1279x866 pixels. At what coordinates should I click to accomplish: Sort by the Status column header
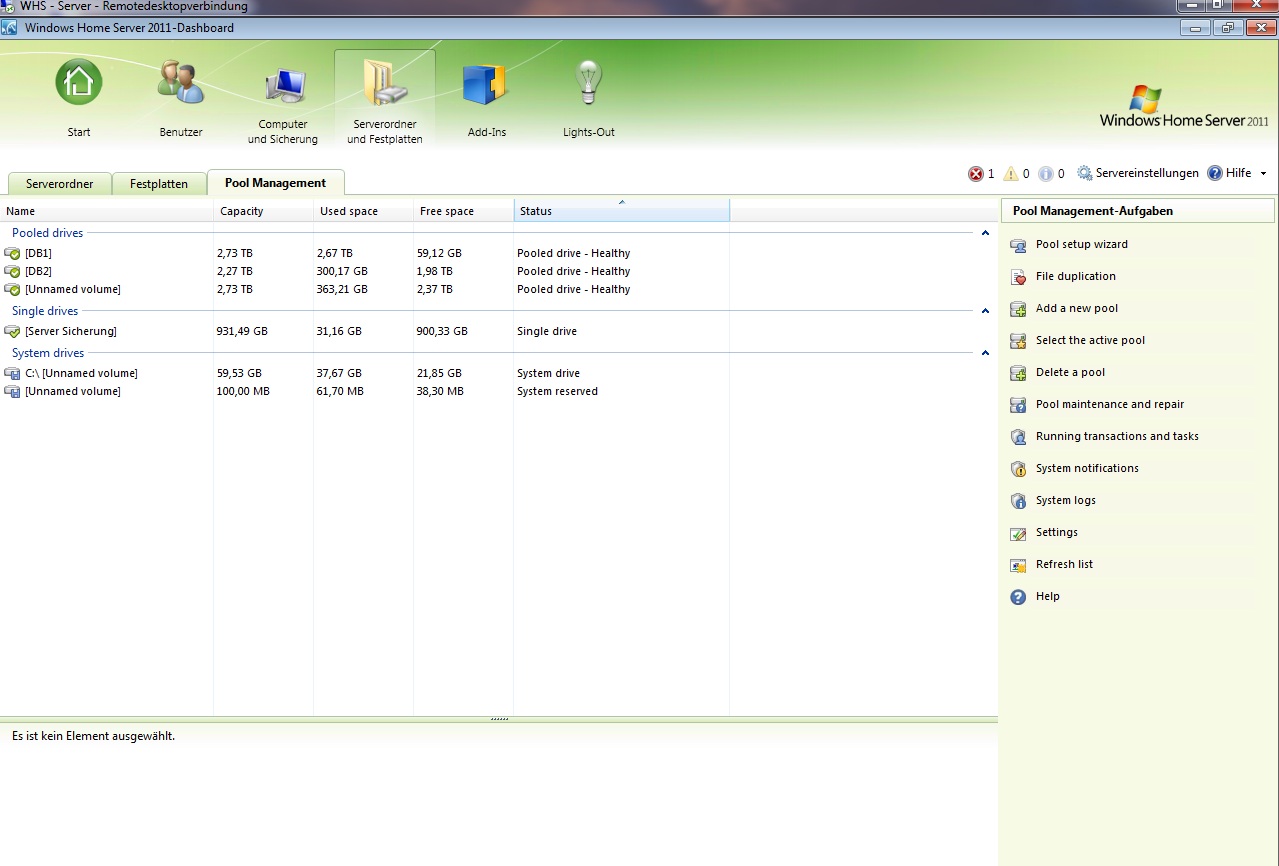coord(622,211)
